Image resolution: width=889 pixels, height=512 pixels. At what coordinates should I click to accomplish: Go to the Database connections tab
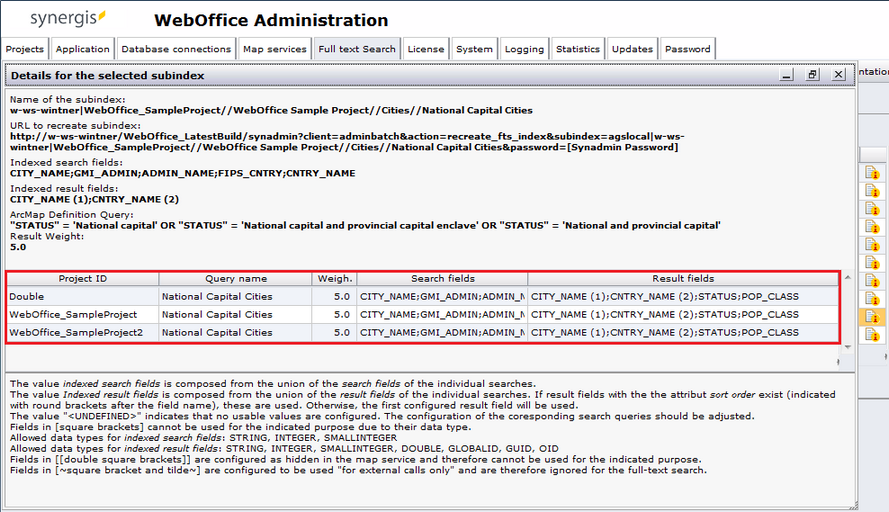click(176, 49)
